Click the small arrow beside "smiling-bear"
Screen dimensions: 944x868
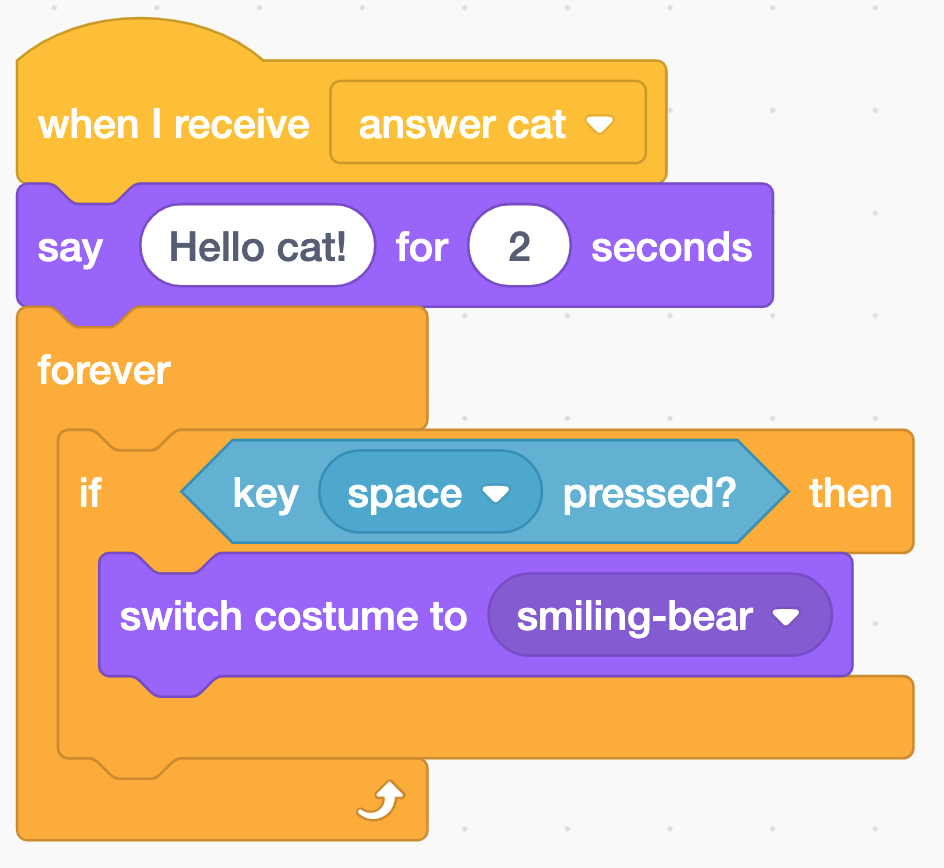pyautogui.click(x=786, y=617)
